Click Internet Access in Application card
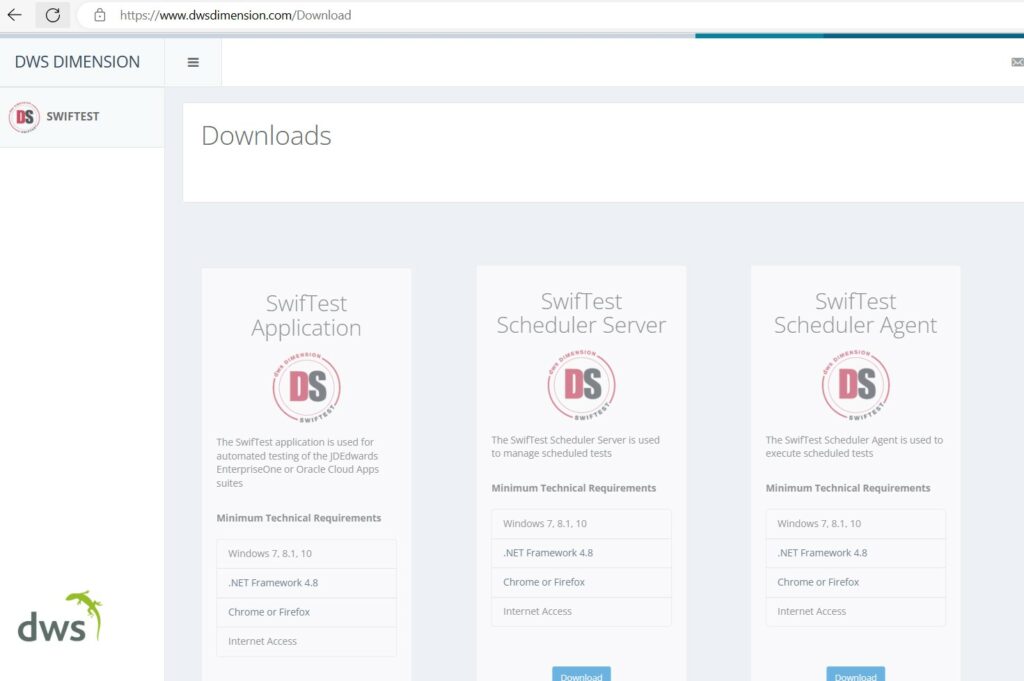The image size is (1024, 681). click(306, 642)
